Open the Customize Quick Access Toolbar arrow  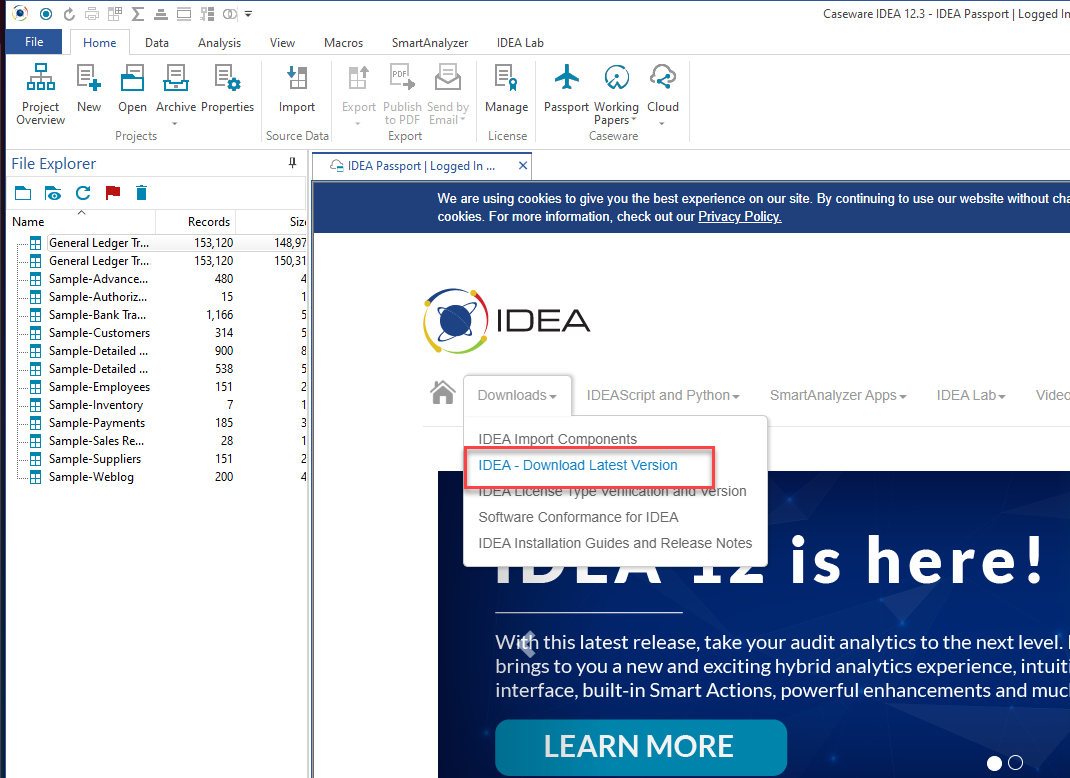(x=248, y=14)
